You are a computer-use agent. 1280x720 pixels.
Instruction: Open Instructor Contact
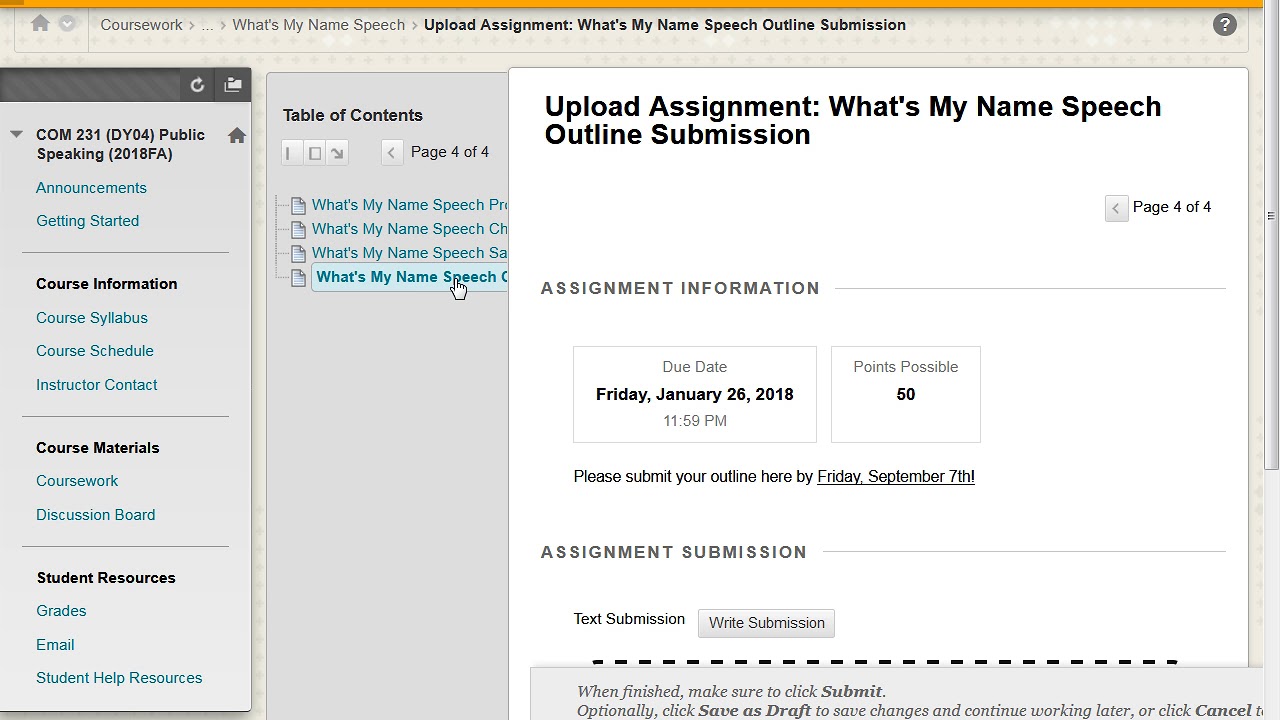click(97, 385)
